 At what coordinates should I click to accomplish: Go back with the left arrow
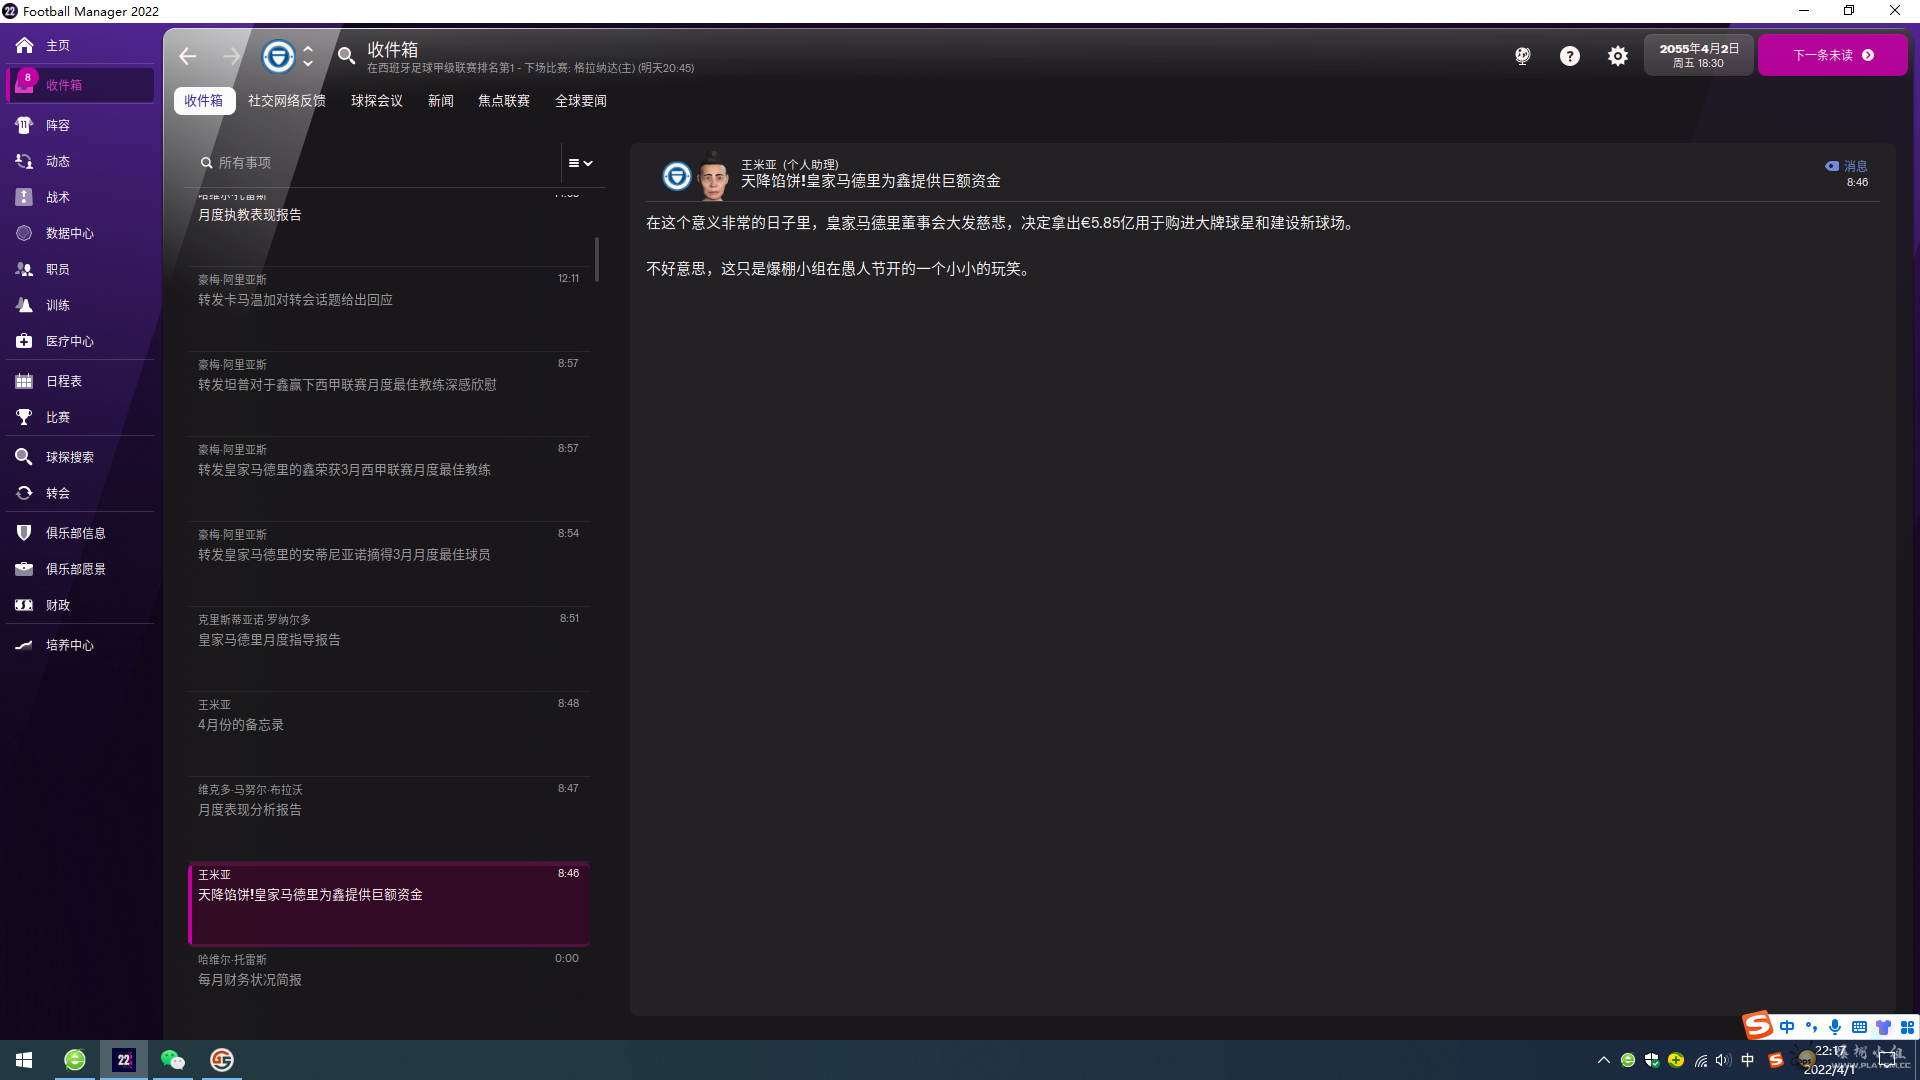tap(188, 56)
